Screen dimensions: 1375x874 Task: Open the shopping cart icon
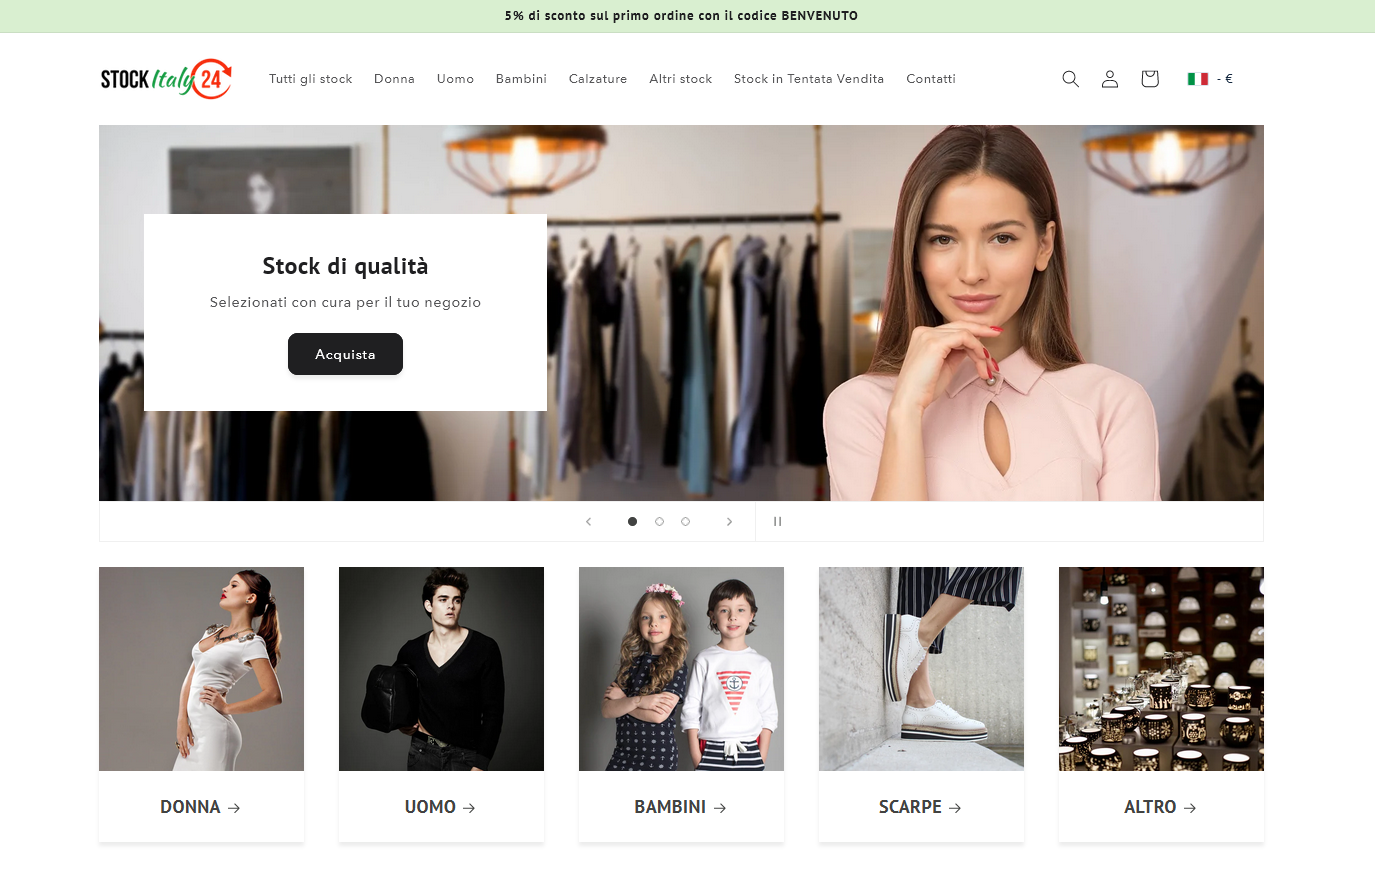point(1149,79)
